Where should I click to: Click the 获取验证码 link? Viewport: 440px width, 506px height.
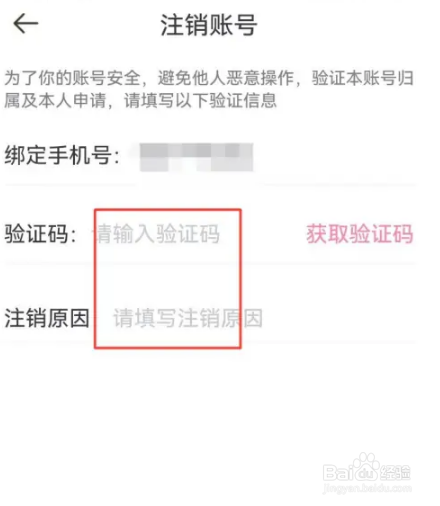click(x=360, y=234)
